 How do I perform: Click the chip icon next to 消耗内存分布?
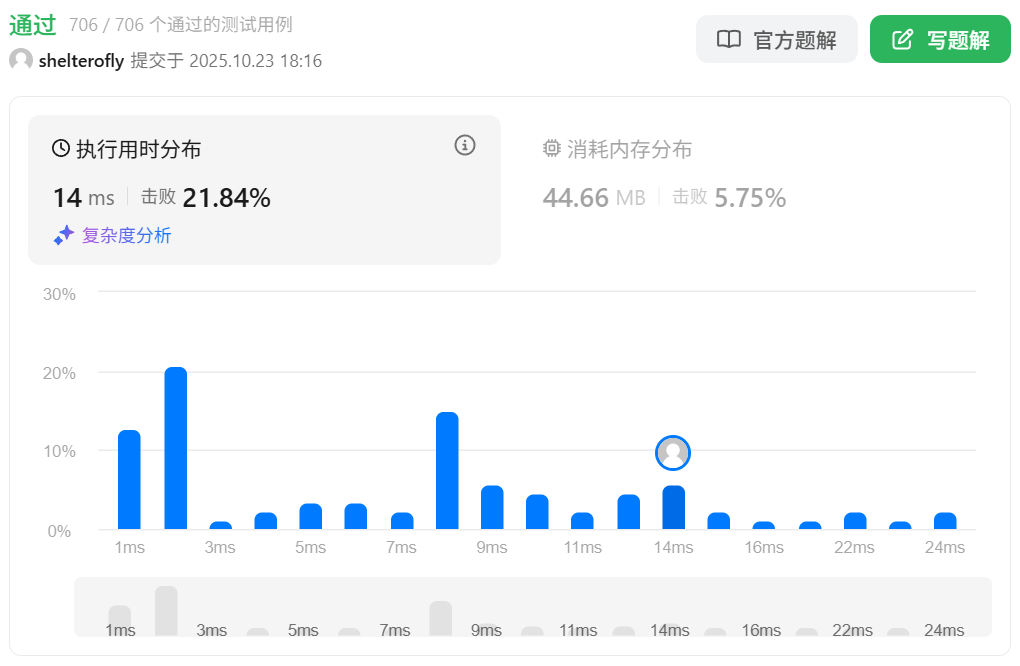click(551, 149)
